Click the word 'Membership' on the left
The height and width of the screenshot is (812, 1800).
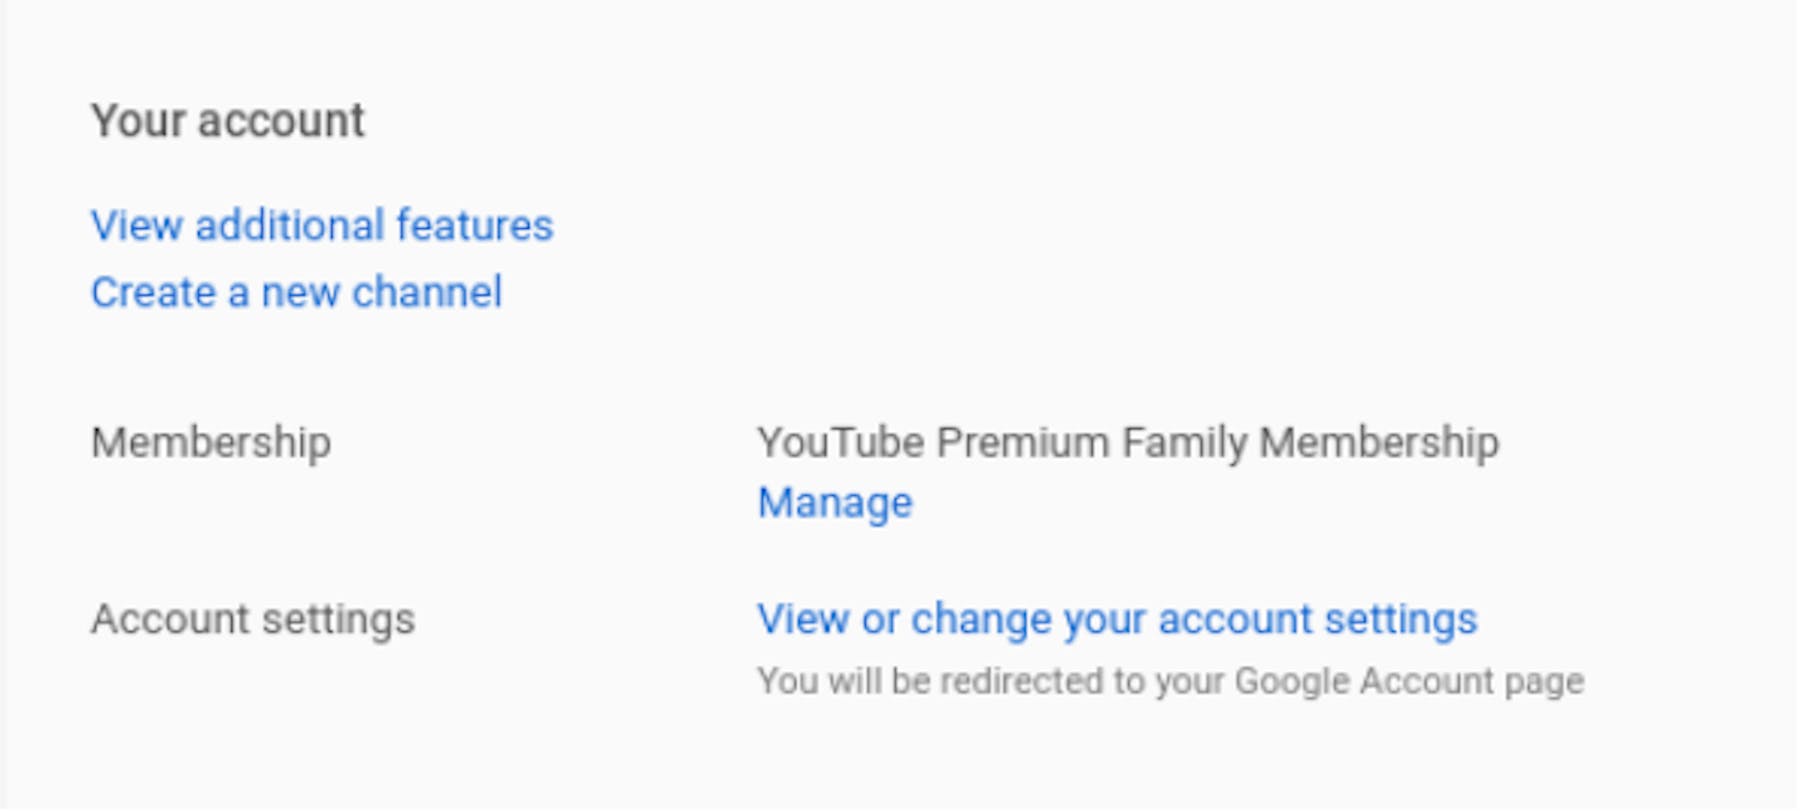pos(211,442)
